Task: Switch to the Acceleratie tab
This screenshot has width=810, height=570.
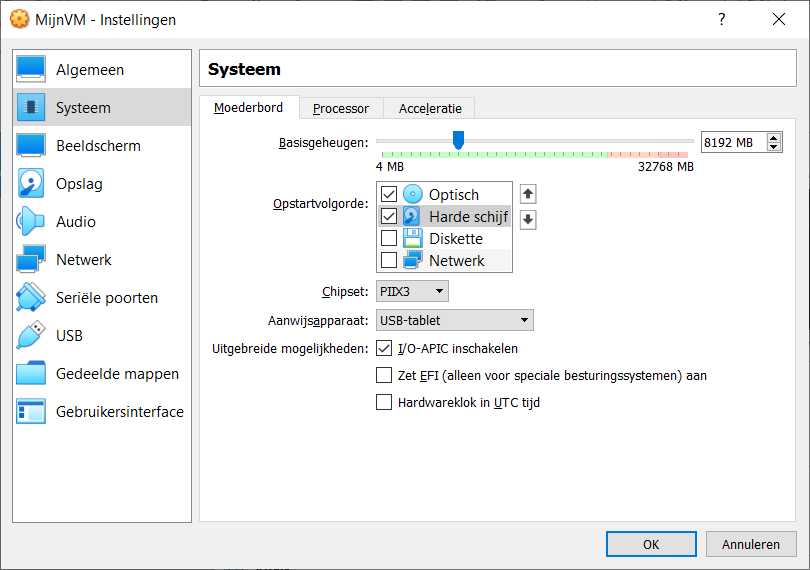Action: click(x=430, y=108)
